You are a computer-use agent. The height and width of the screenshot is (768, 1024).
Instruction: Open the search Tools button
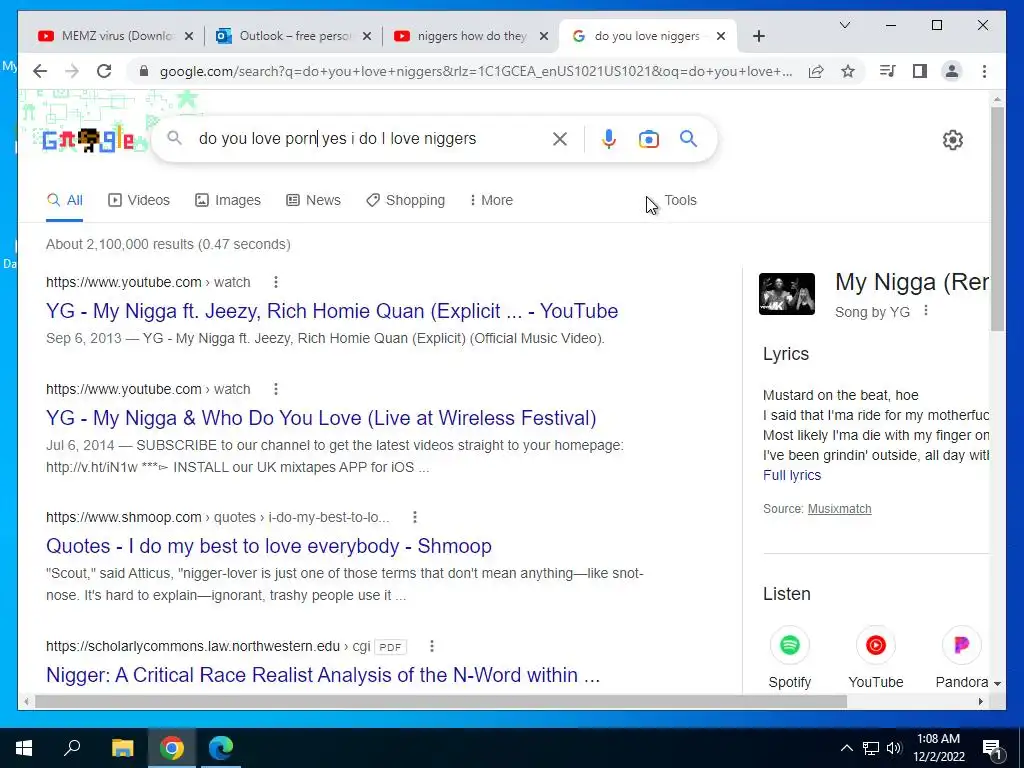tap(680, 200)
